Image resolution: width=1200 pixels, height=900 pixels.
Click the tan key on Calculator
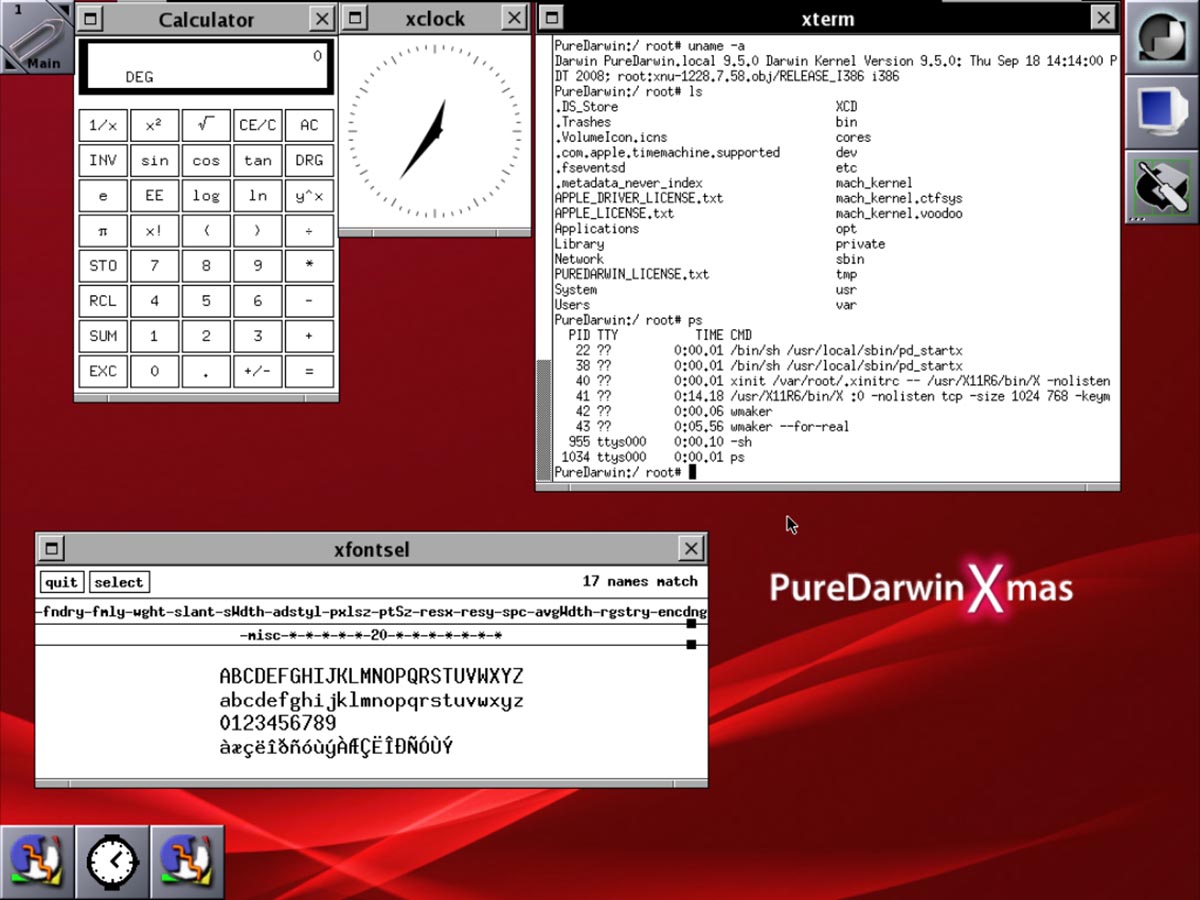pyautogui.click(x=257, y=160)
